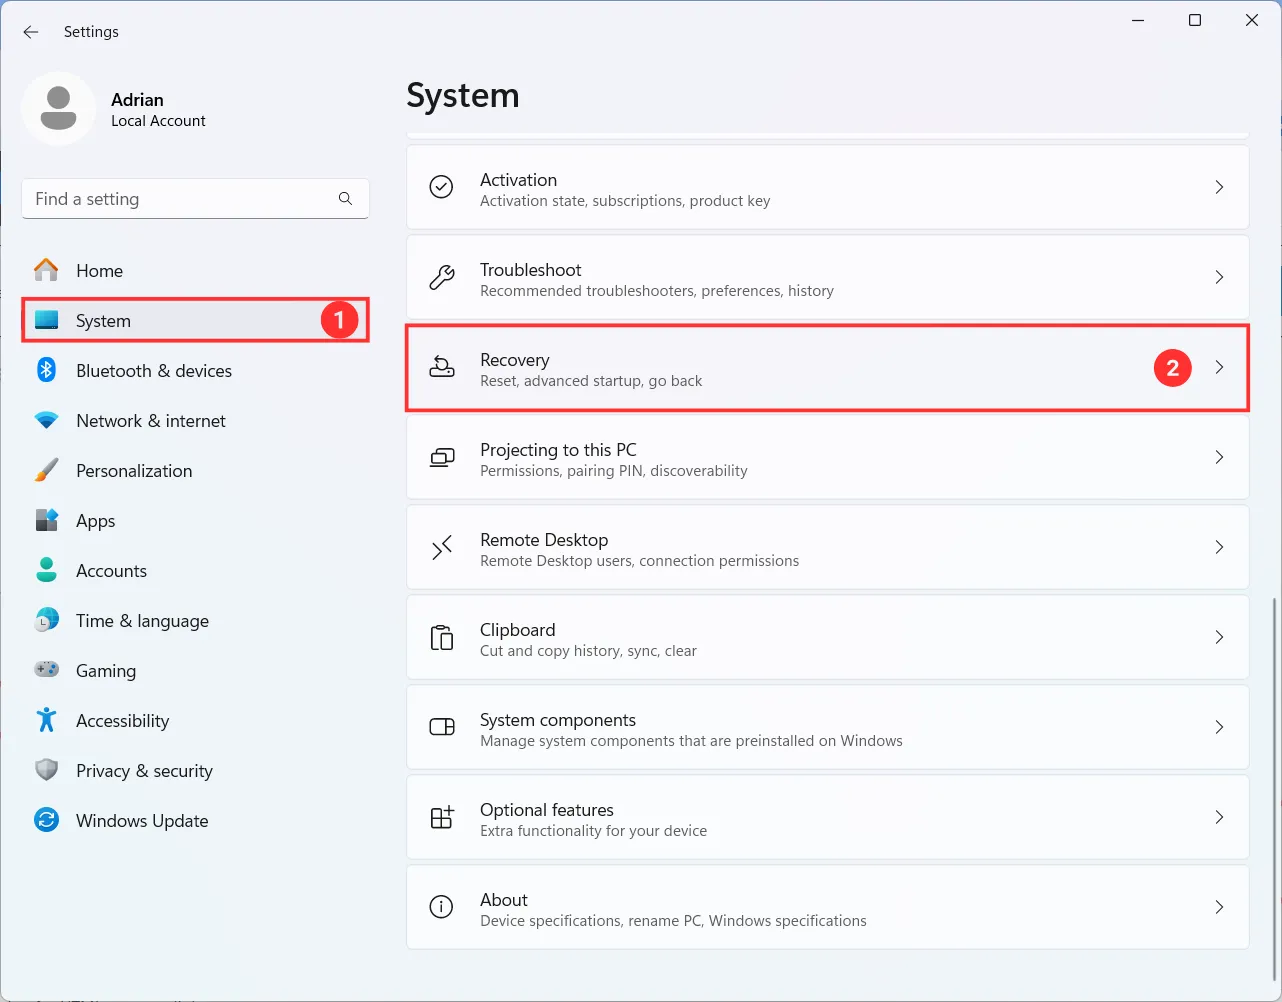1282x1002 pixels.
Task: Open Accessibility settings label
Action: click(123, 721)
